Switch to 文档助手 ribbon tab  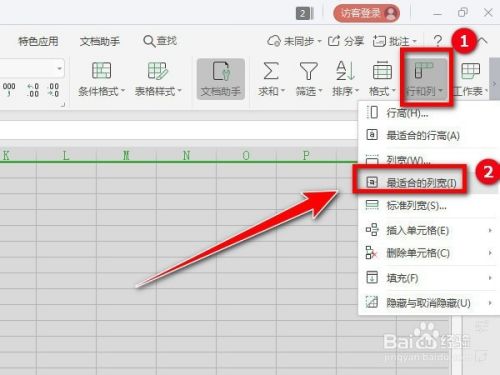100,41
